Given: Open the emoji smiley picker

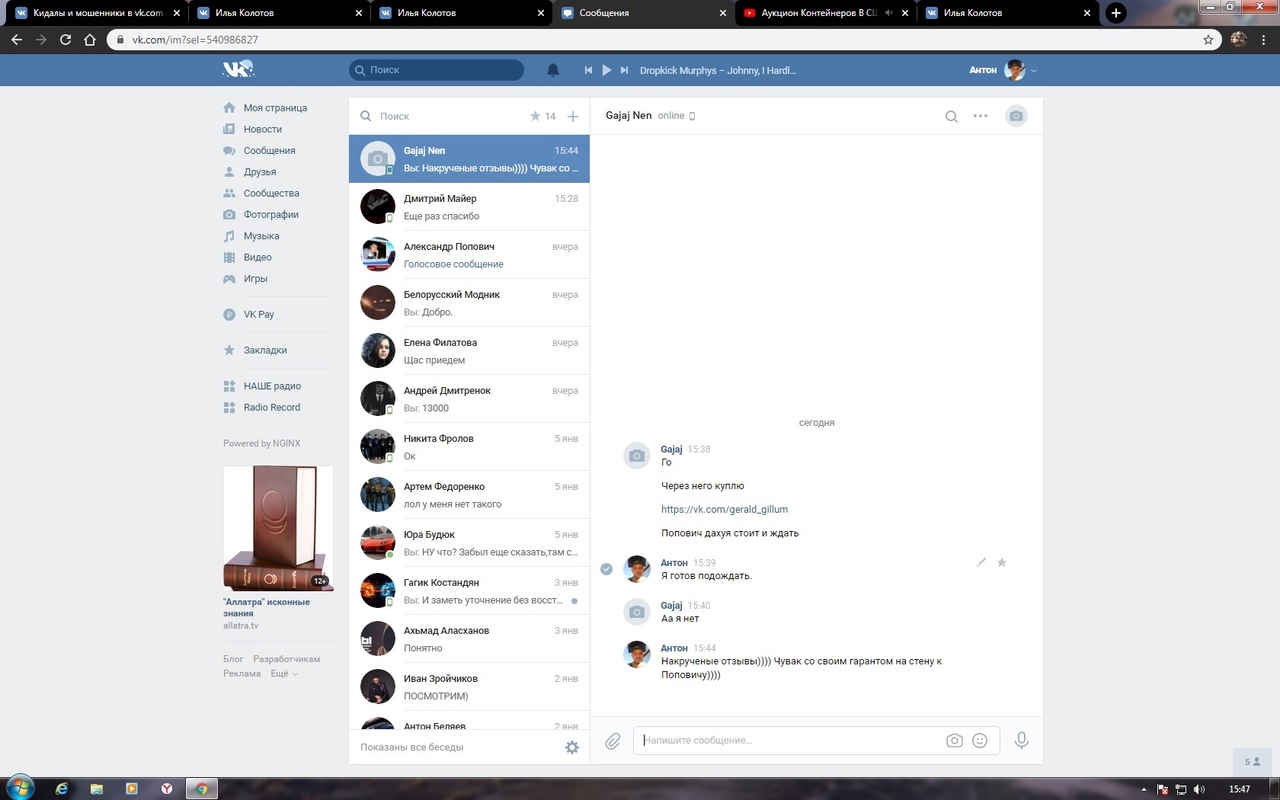Looking at the screenshot, I should [x=980, y=741].
